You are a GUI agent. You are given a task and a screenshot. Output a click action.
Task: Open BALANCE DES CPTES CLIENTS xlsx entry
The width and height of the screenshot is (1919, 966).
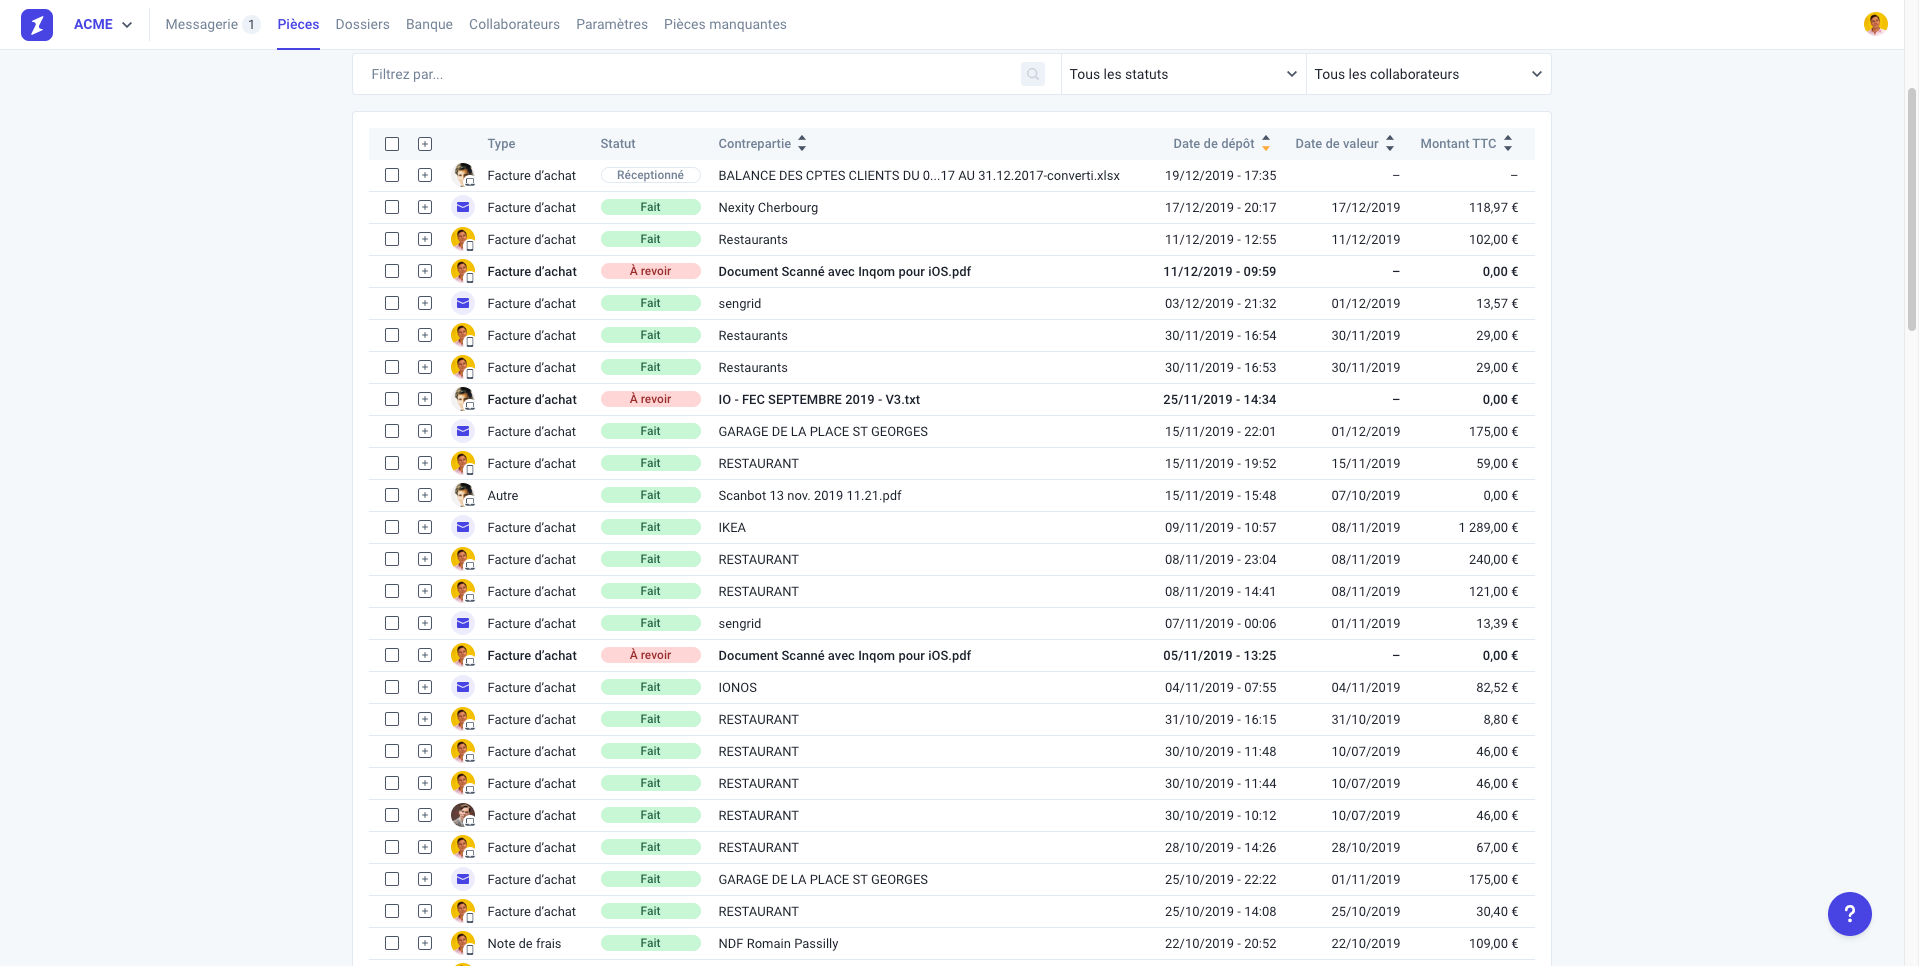919,175
